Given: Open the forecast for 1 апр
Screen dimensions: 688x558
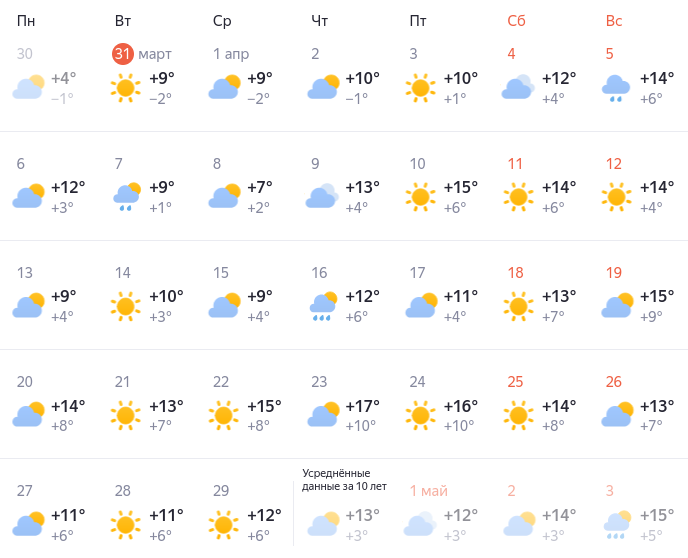Looking at the screenshot, I should point(231,54).
